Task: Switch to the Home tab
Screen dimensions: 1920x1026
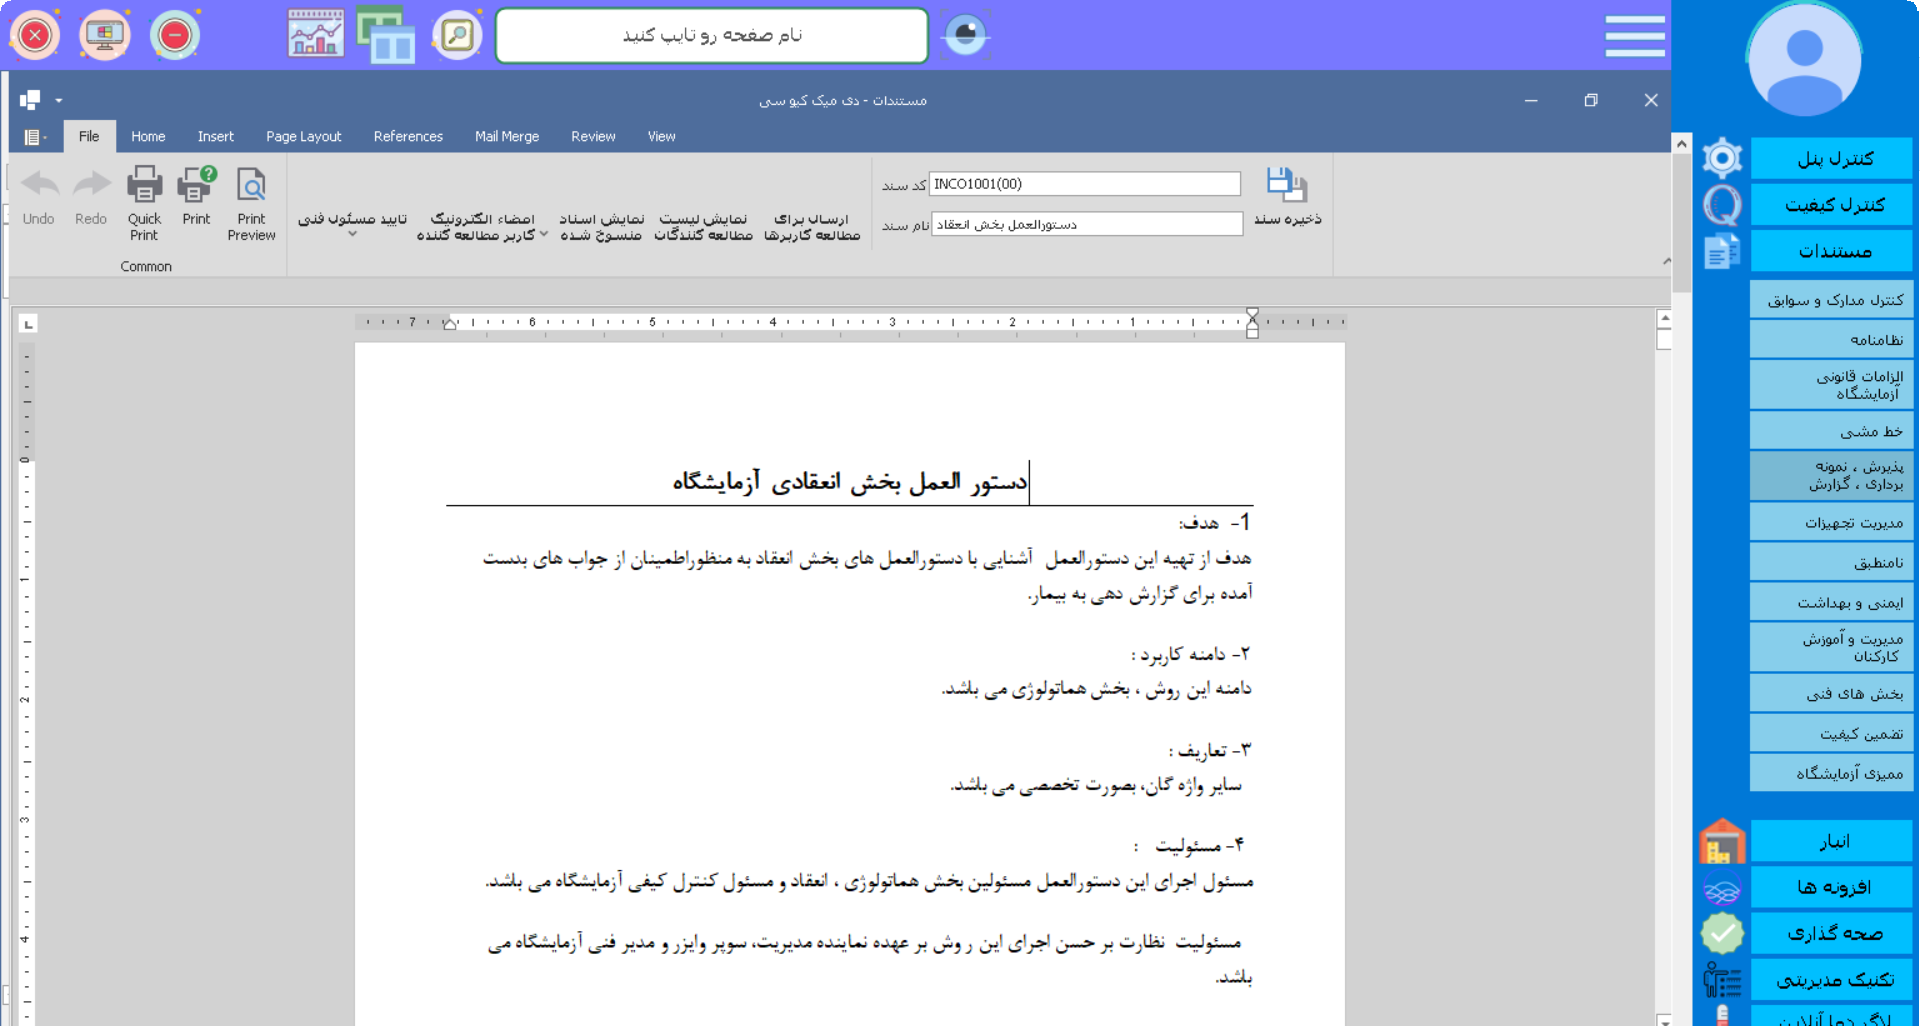Action: coord(148,136)
